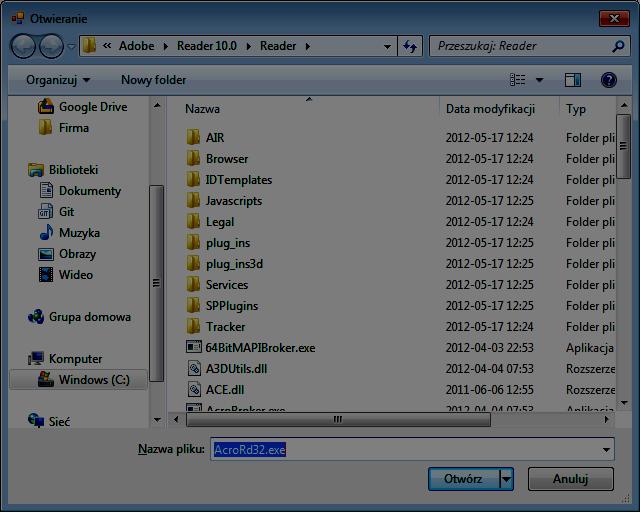Refresh the Reader folder listing
This screenshot has width=640, height=512.
(410, 46)
